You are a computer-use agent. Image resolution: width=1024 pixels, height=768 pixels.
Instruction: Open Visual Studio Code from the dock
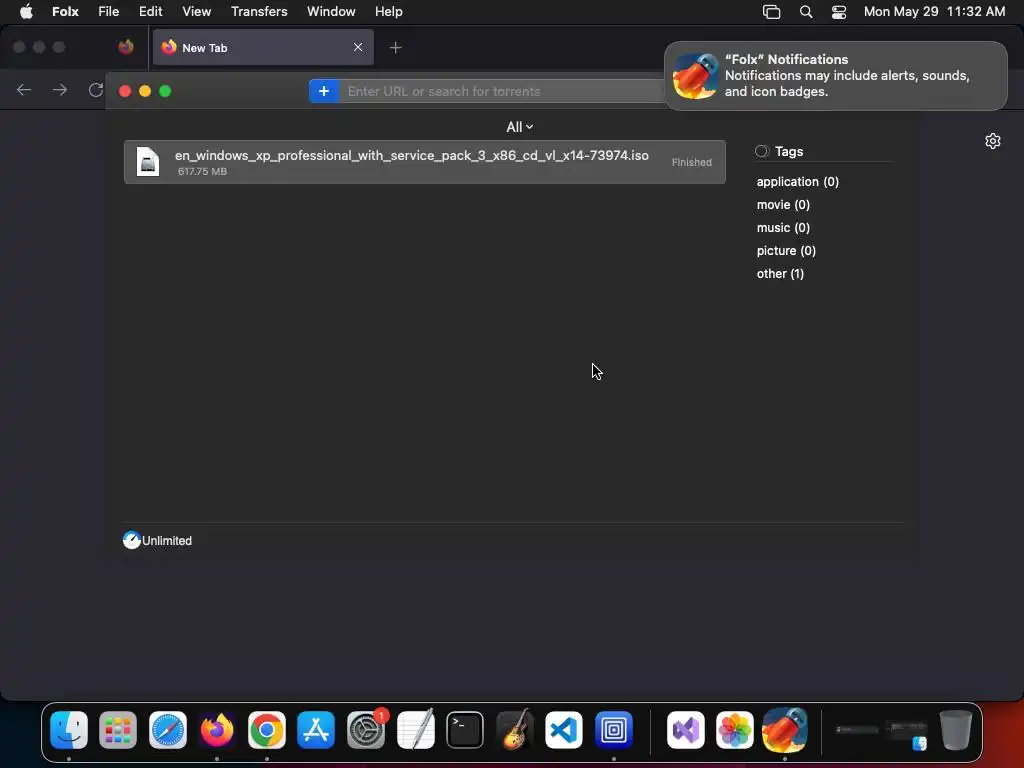[x=564, y=729]
